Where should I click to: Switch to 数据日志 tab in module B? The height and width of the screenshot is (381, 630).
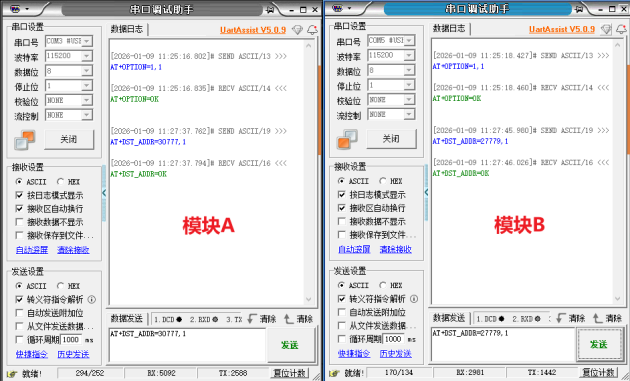(449, 29)
